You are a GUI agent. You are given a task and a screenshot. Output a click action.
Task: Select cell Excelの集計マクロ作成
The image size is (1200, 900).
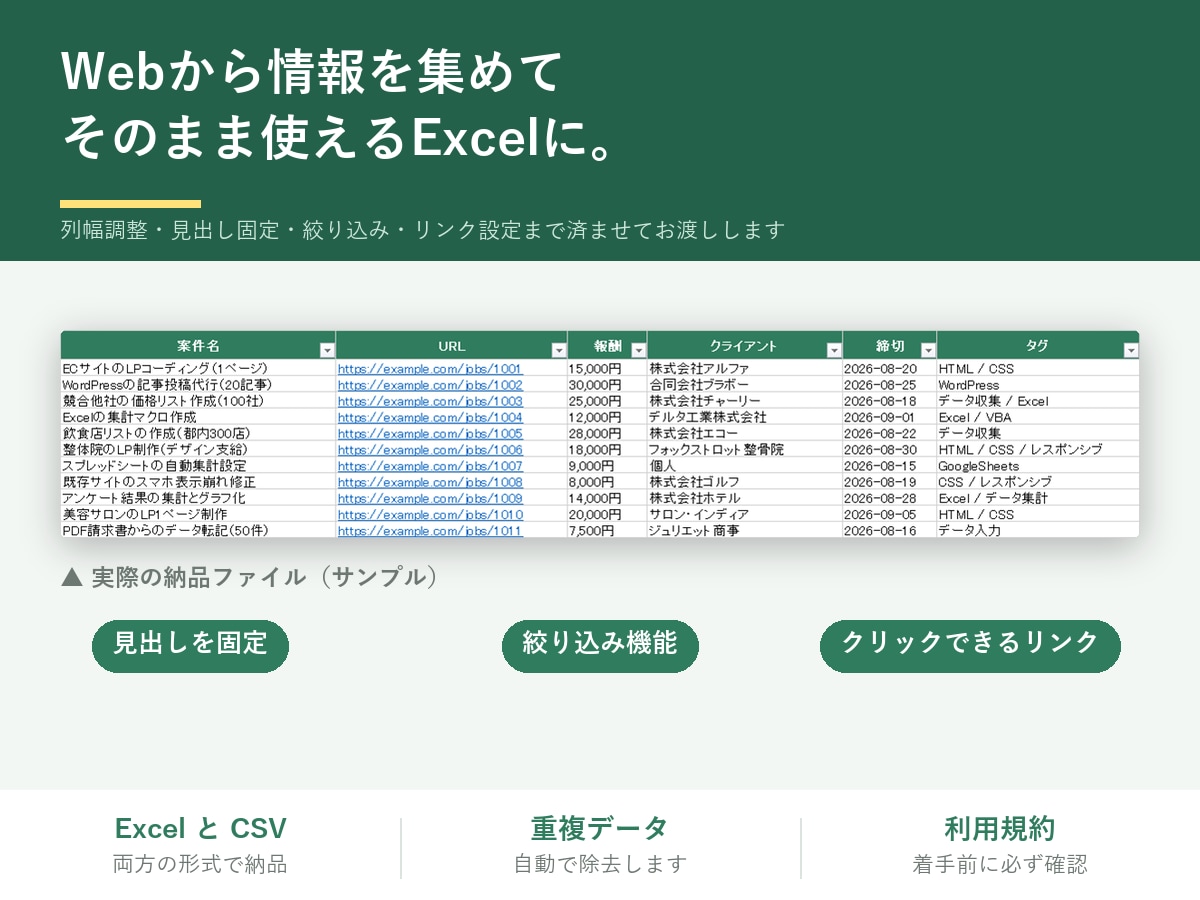(x=198, y=417)
